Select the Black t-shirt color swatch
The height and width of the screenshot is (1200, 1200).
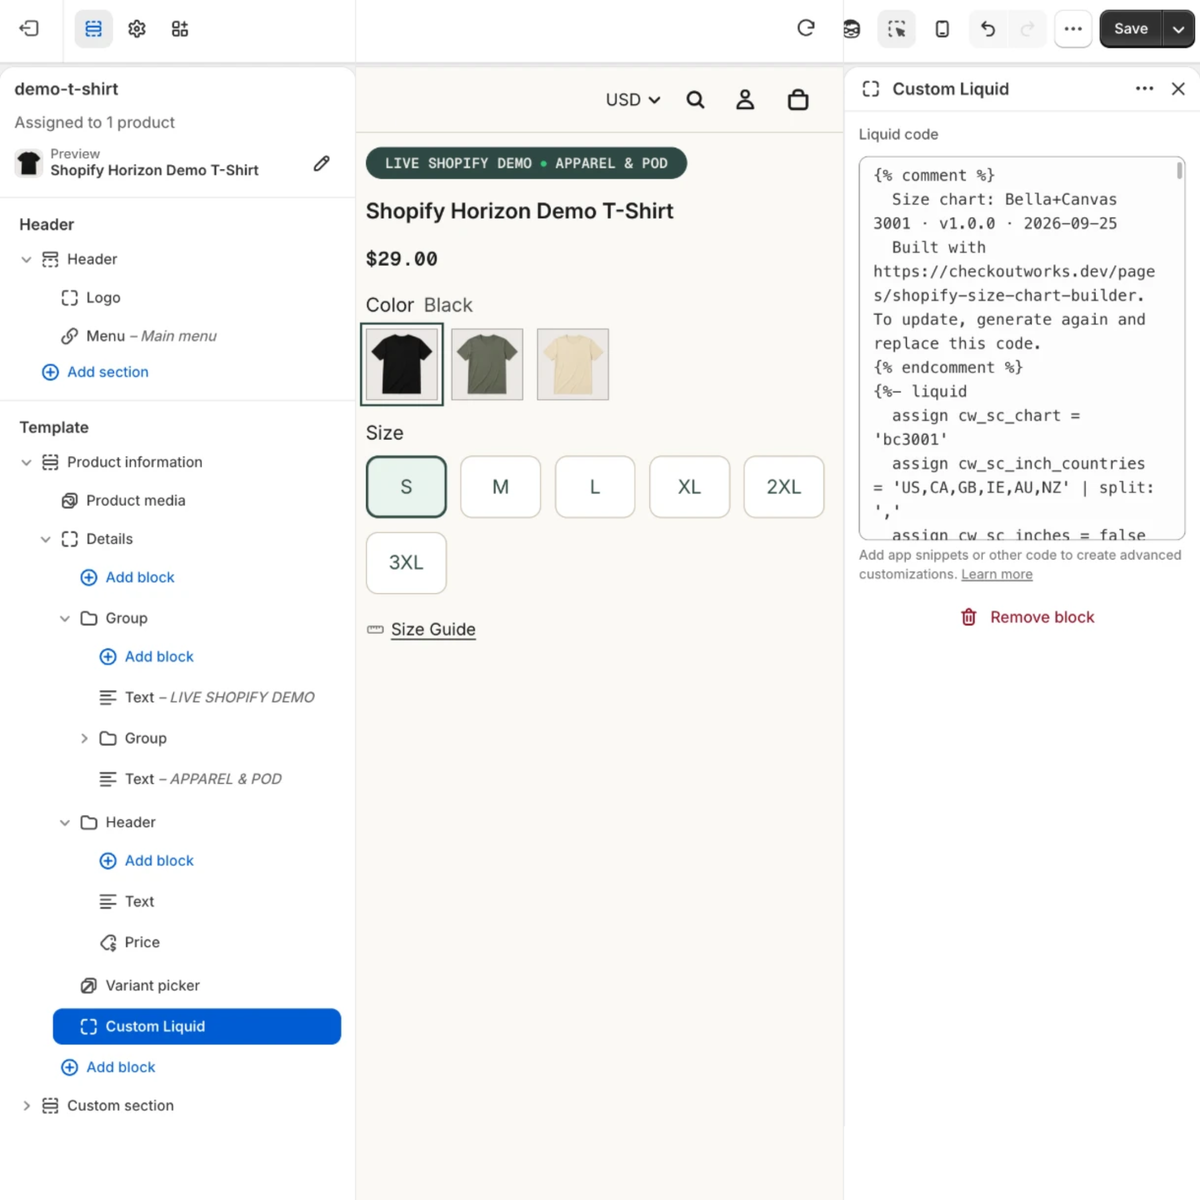point(402,364)
